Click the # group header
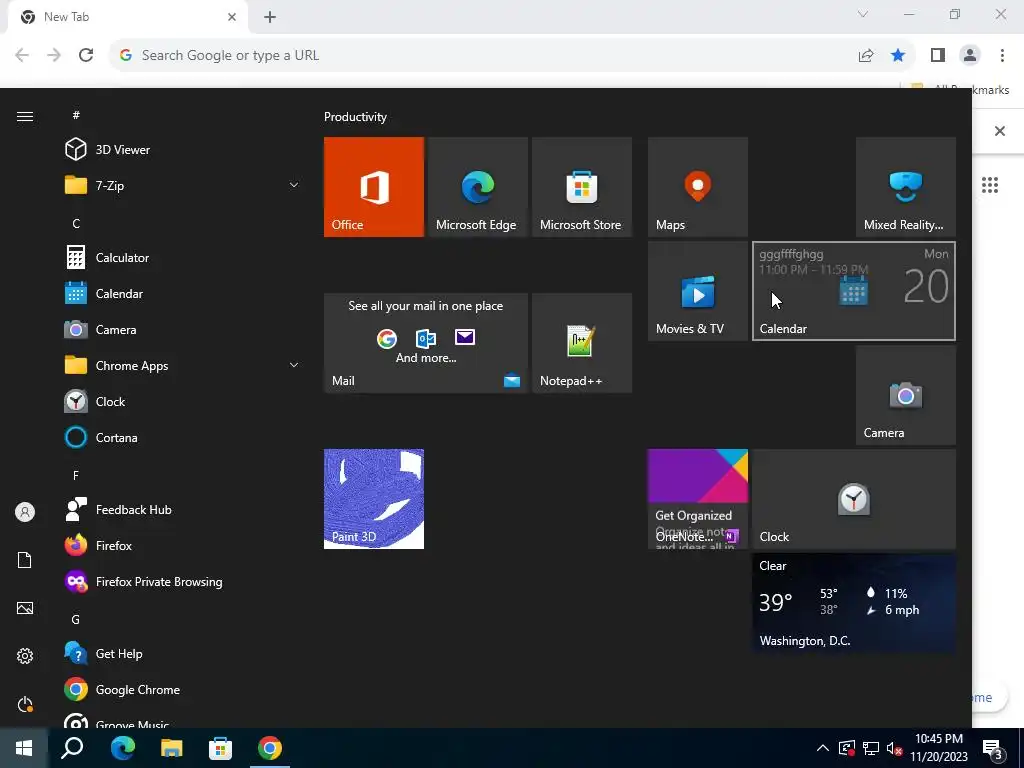 click(76, 115)
